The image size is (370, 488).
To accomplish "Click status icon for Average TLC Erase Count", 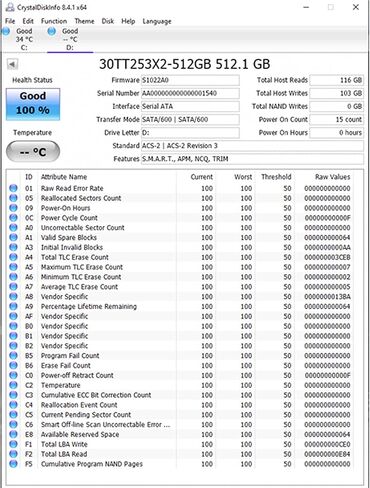I will coord(13,286).
